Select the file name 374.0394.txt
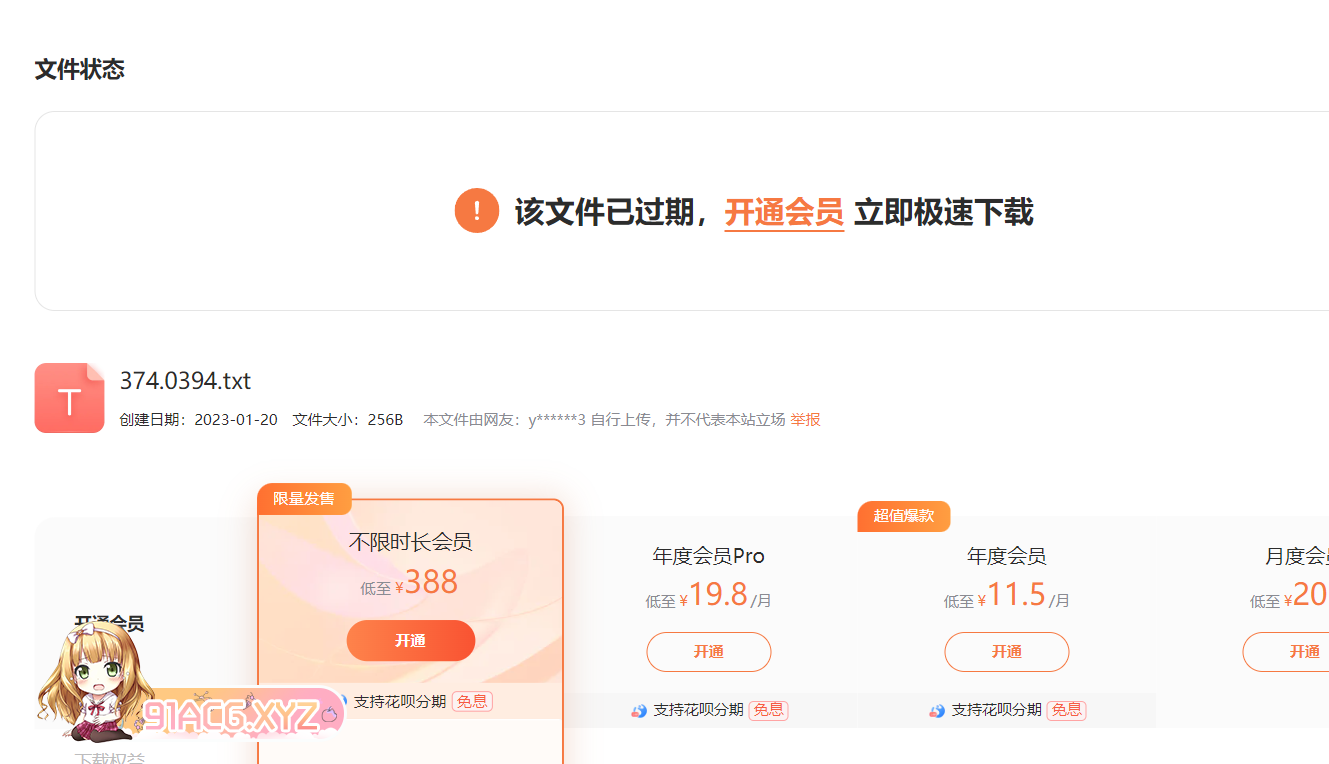 [x=185, y=381]
